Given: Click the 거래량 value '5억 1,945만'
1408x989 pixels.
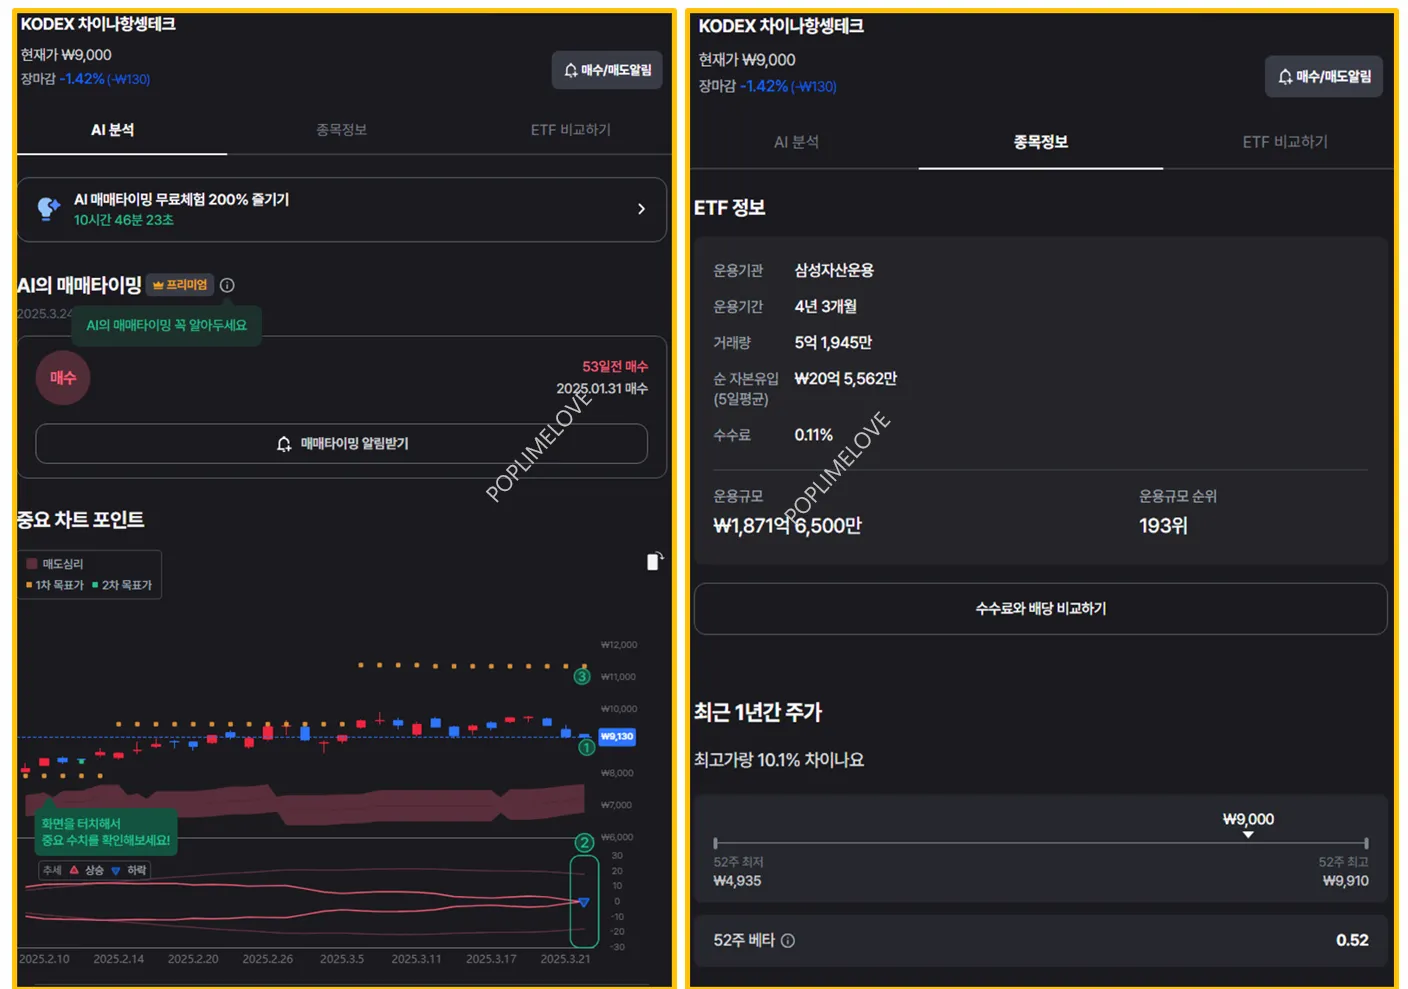Looking at the screenshot, I should (833, 342).
